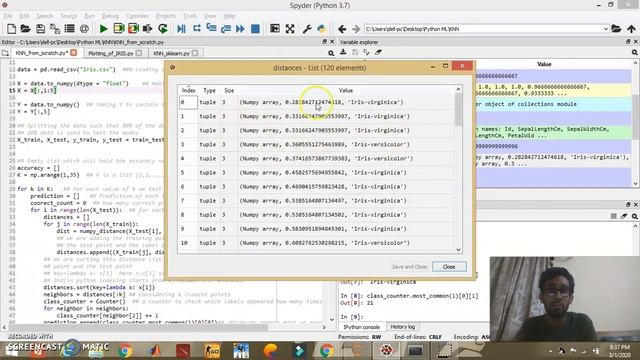Click Save and Close in distances dialog
This screenshot has height=360, width=640.
pos(409,267)
